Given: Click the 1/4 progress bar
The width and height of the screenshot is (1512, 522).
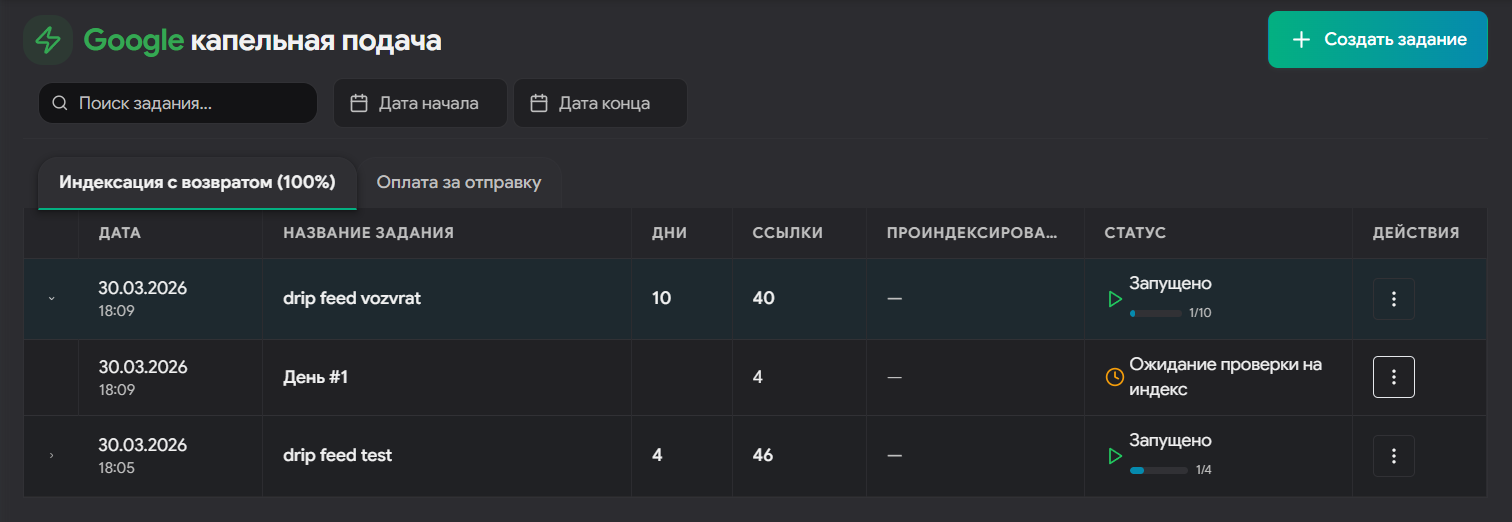Looking at the screenshot, I should pos(1159,470).
